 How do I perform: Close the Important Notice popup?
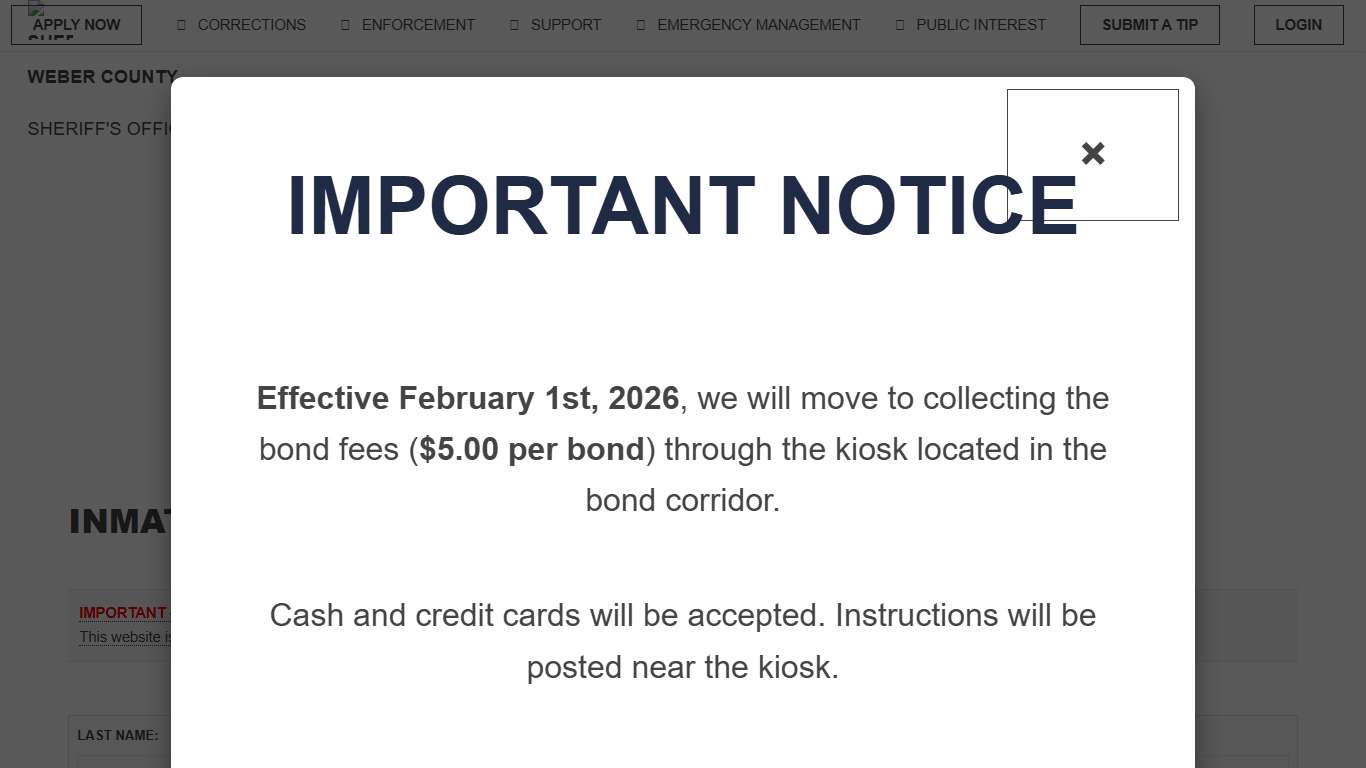1092,154
